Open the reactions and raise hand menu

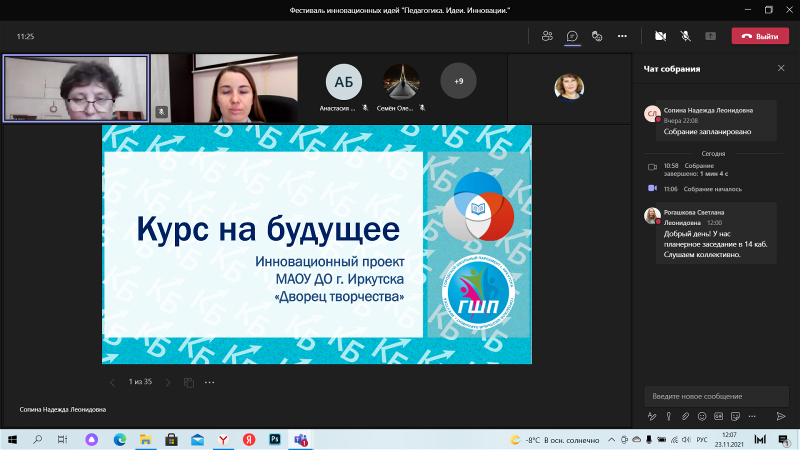click(x=597, y=35)
